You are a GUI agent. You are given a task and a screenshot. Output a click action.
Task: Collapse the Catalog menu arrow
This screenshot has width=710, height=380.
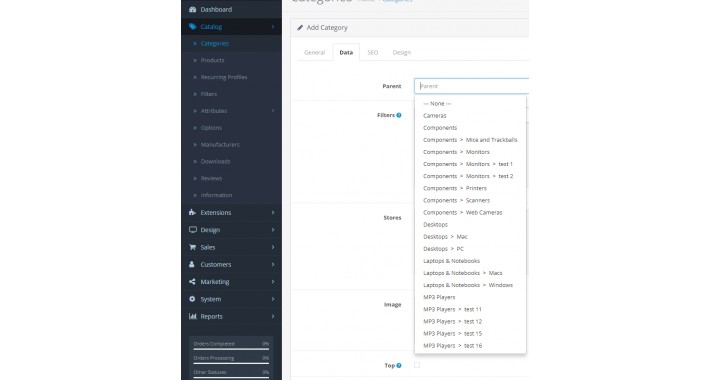pos(273,27)
